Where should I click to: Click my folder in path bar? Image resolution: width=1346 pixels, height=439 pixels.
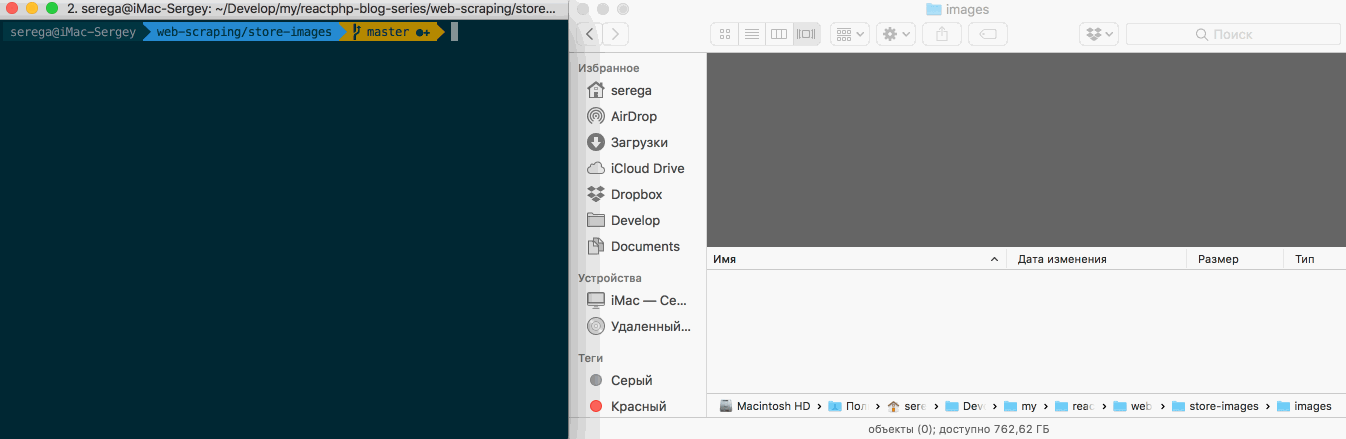1020,406
